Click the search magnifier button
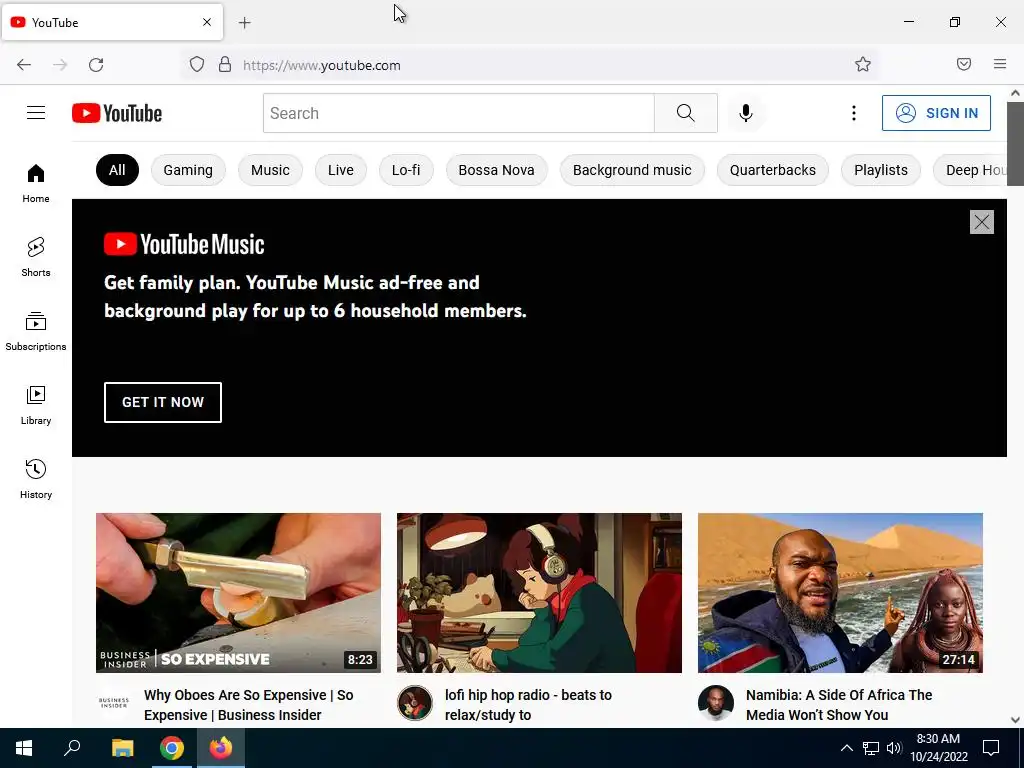1024x768 pixels. click(686, 113)
